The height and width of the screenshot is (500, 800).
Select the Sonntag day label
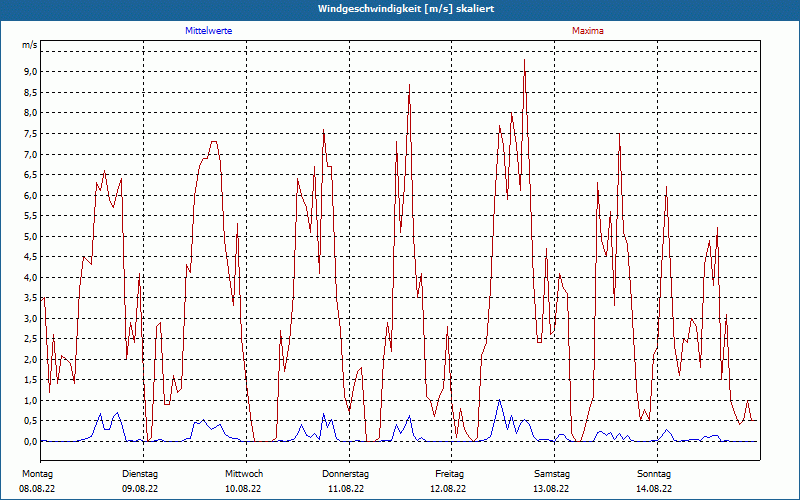(x=654, y=474)
